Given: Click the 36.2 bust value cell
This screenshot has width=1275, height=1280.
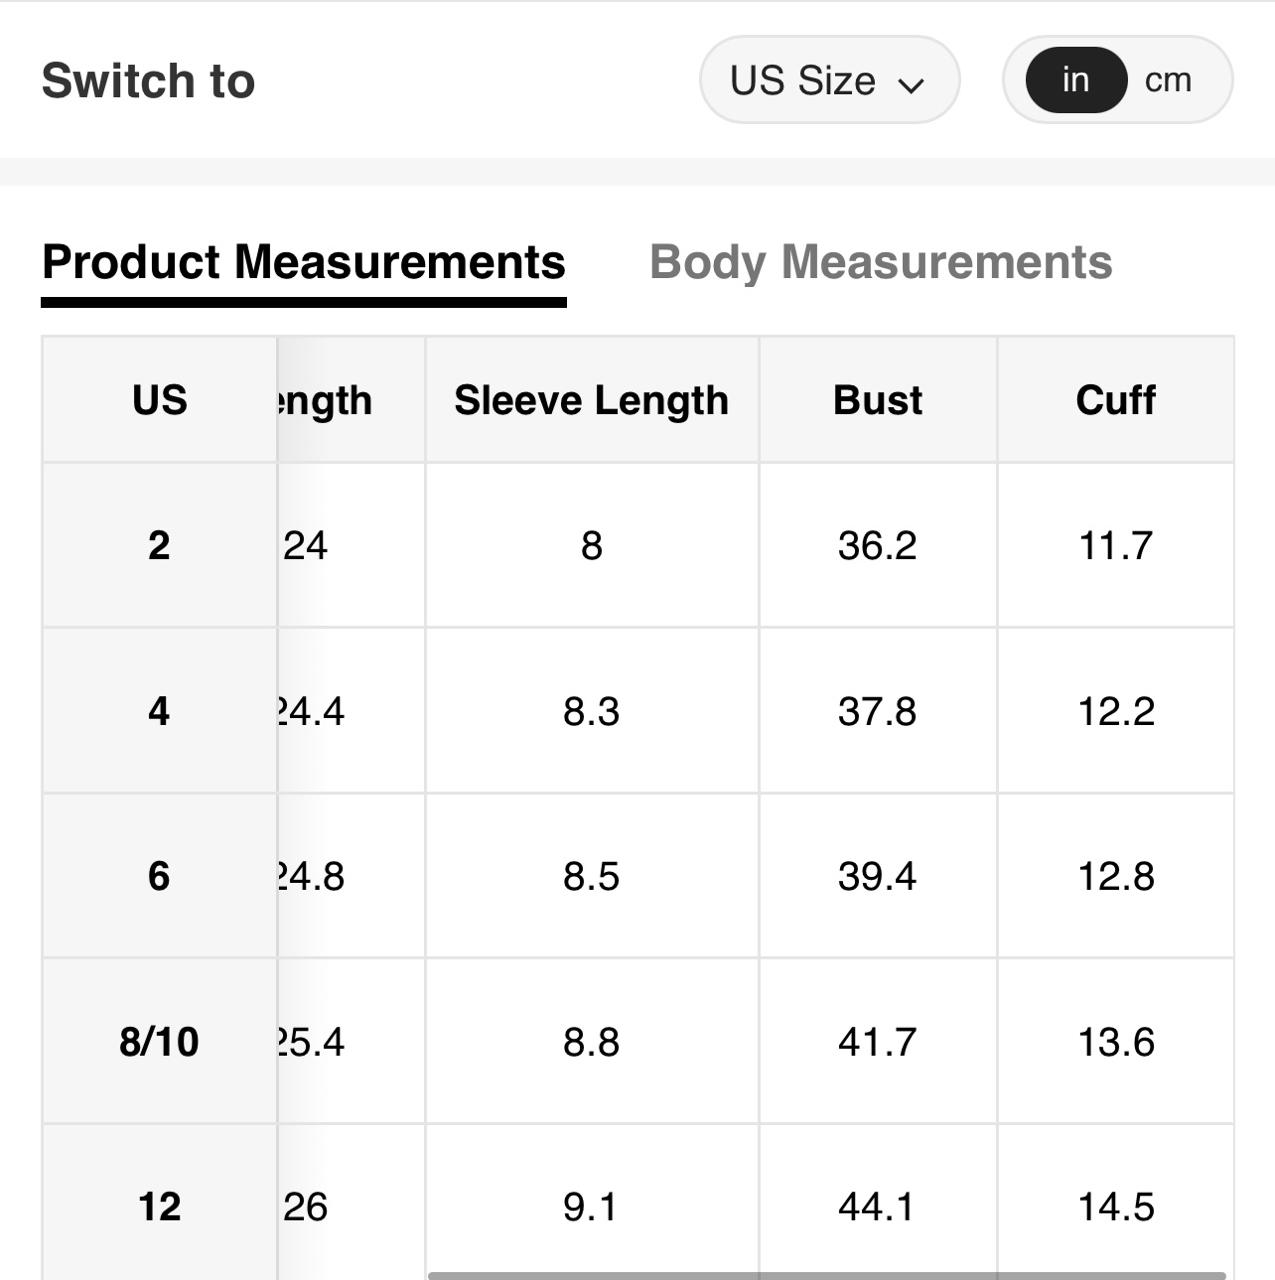Looking at the screenshot, I should 877,546.
